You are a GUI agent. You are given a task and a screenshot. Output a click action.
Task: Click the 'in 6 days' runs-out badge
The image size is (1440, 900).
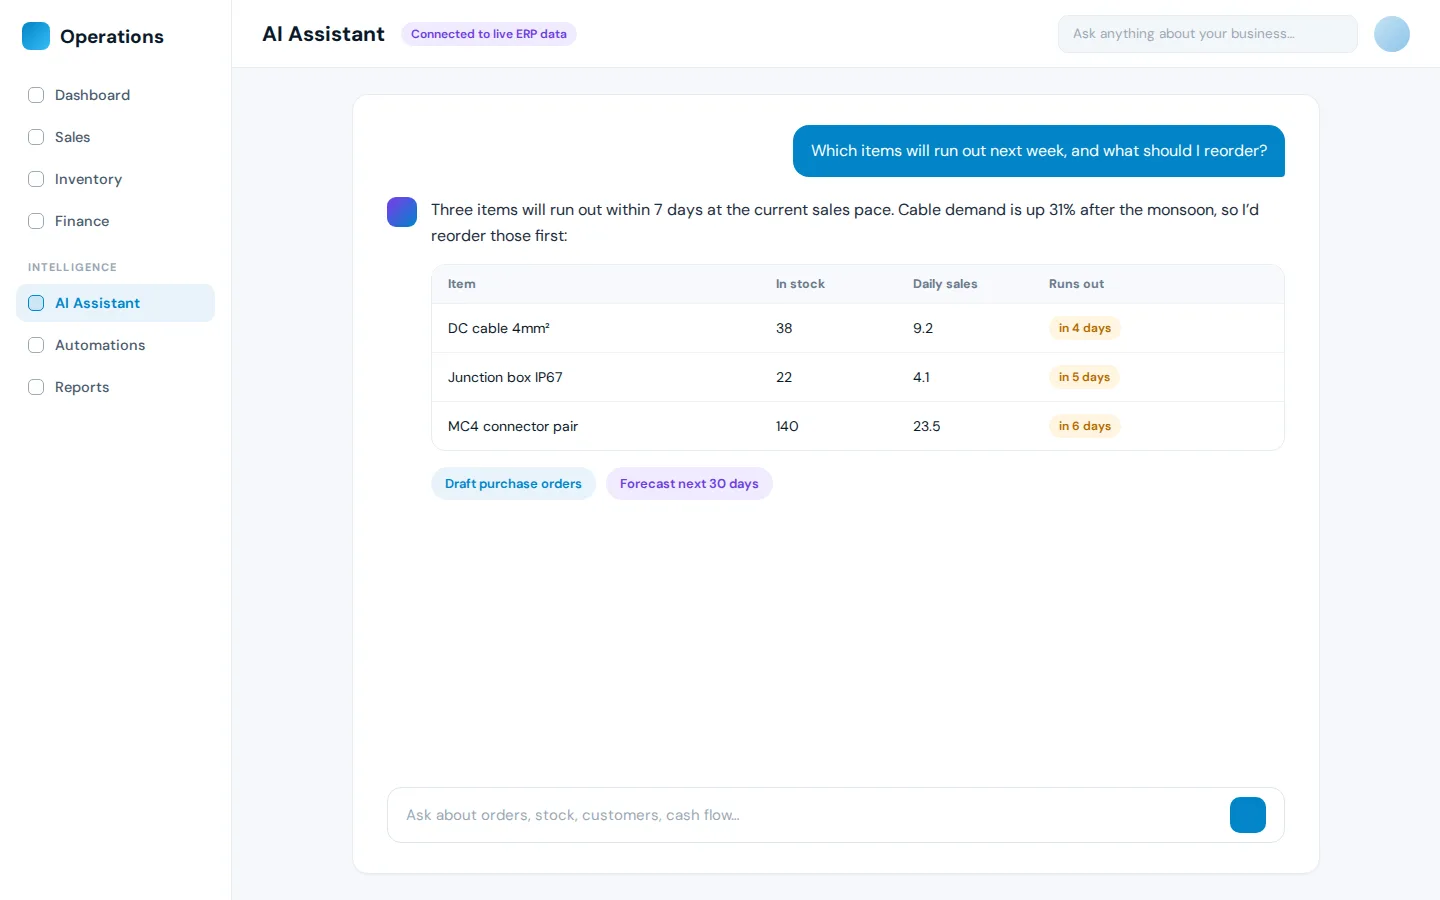click(1085, 426)
